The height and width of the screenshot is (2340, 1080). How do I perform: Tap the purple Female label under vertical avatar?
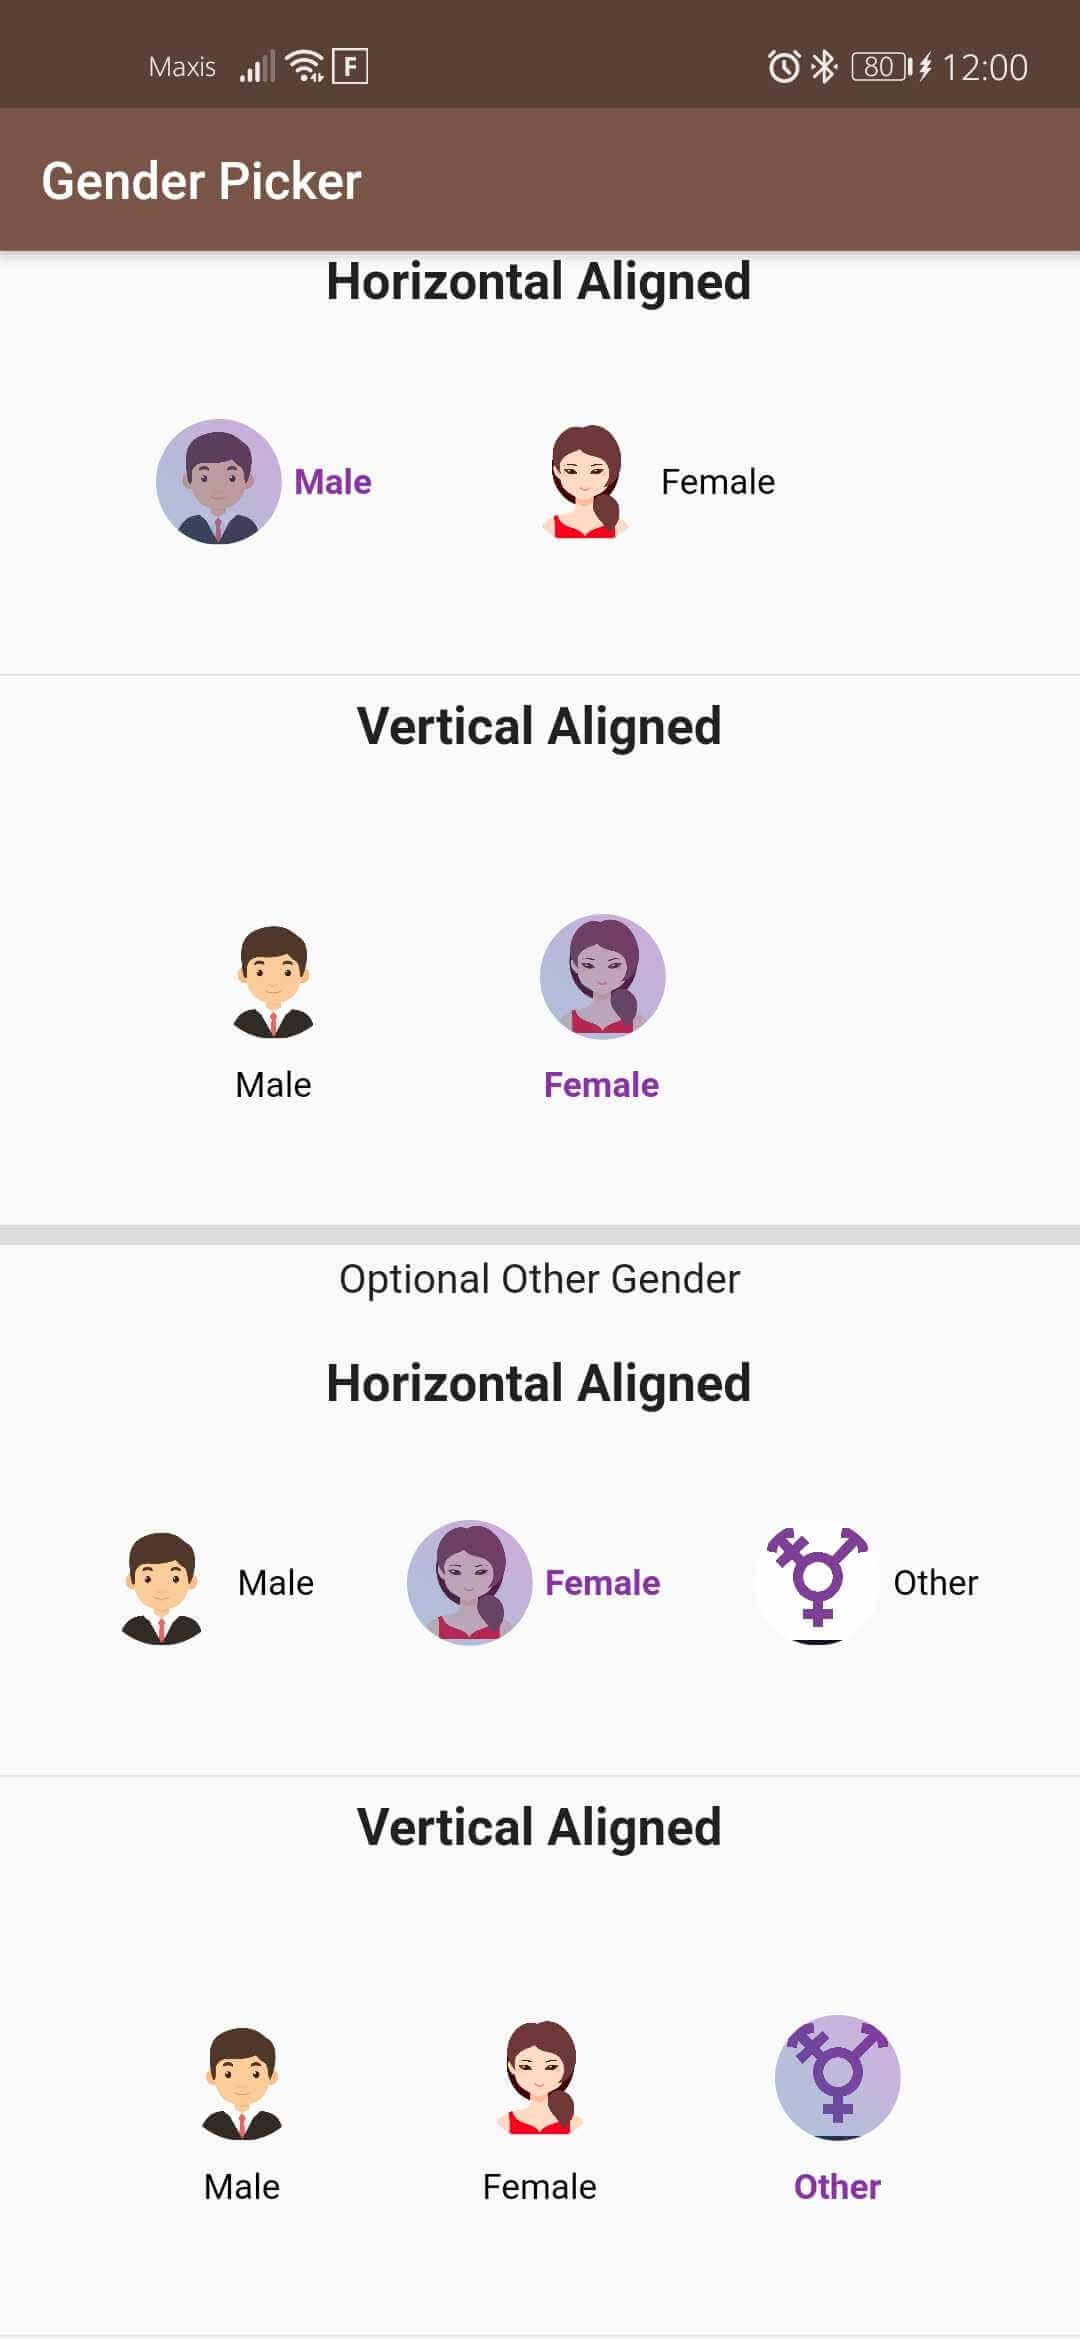click(601, 1085)
